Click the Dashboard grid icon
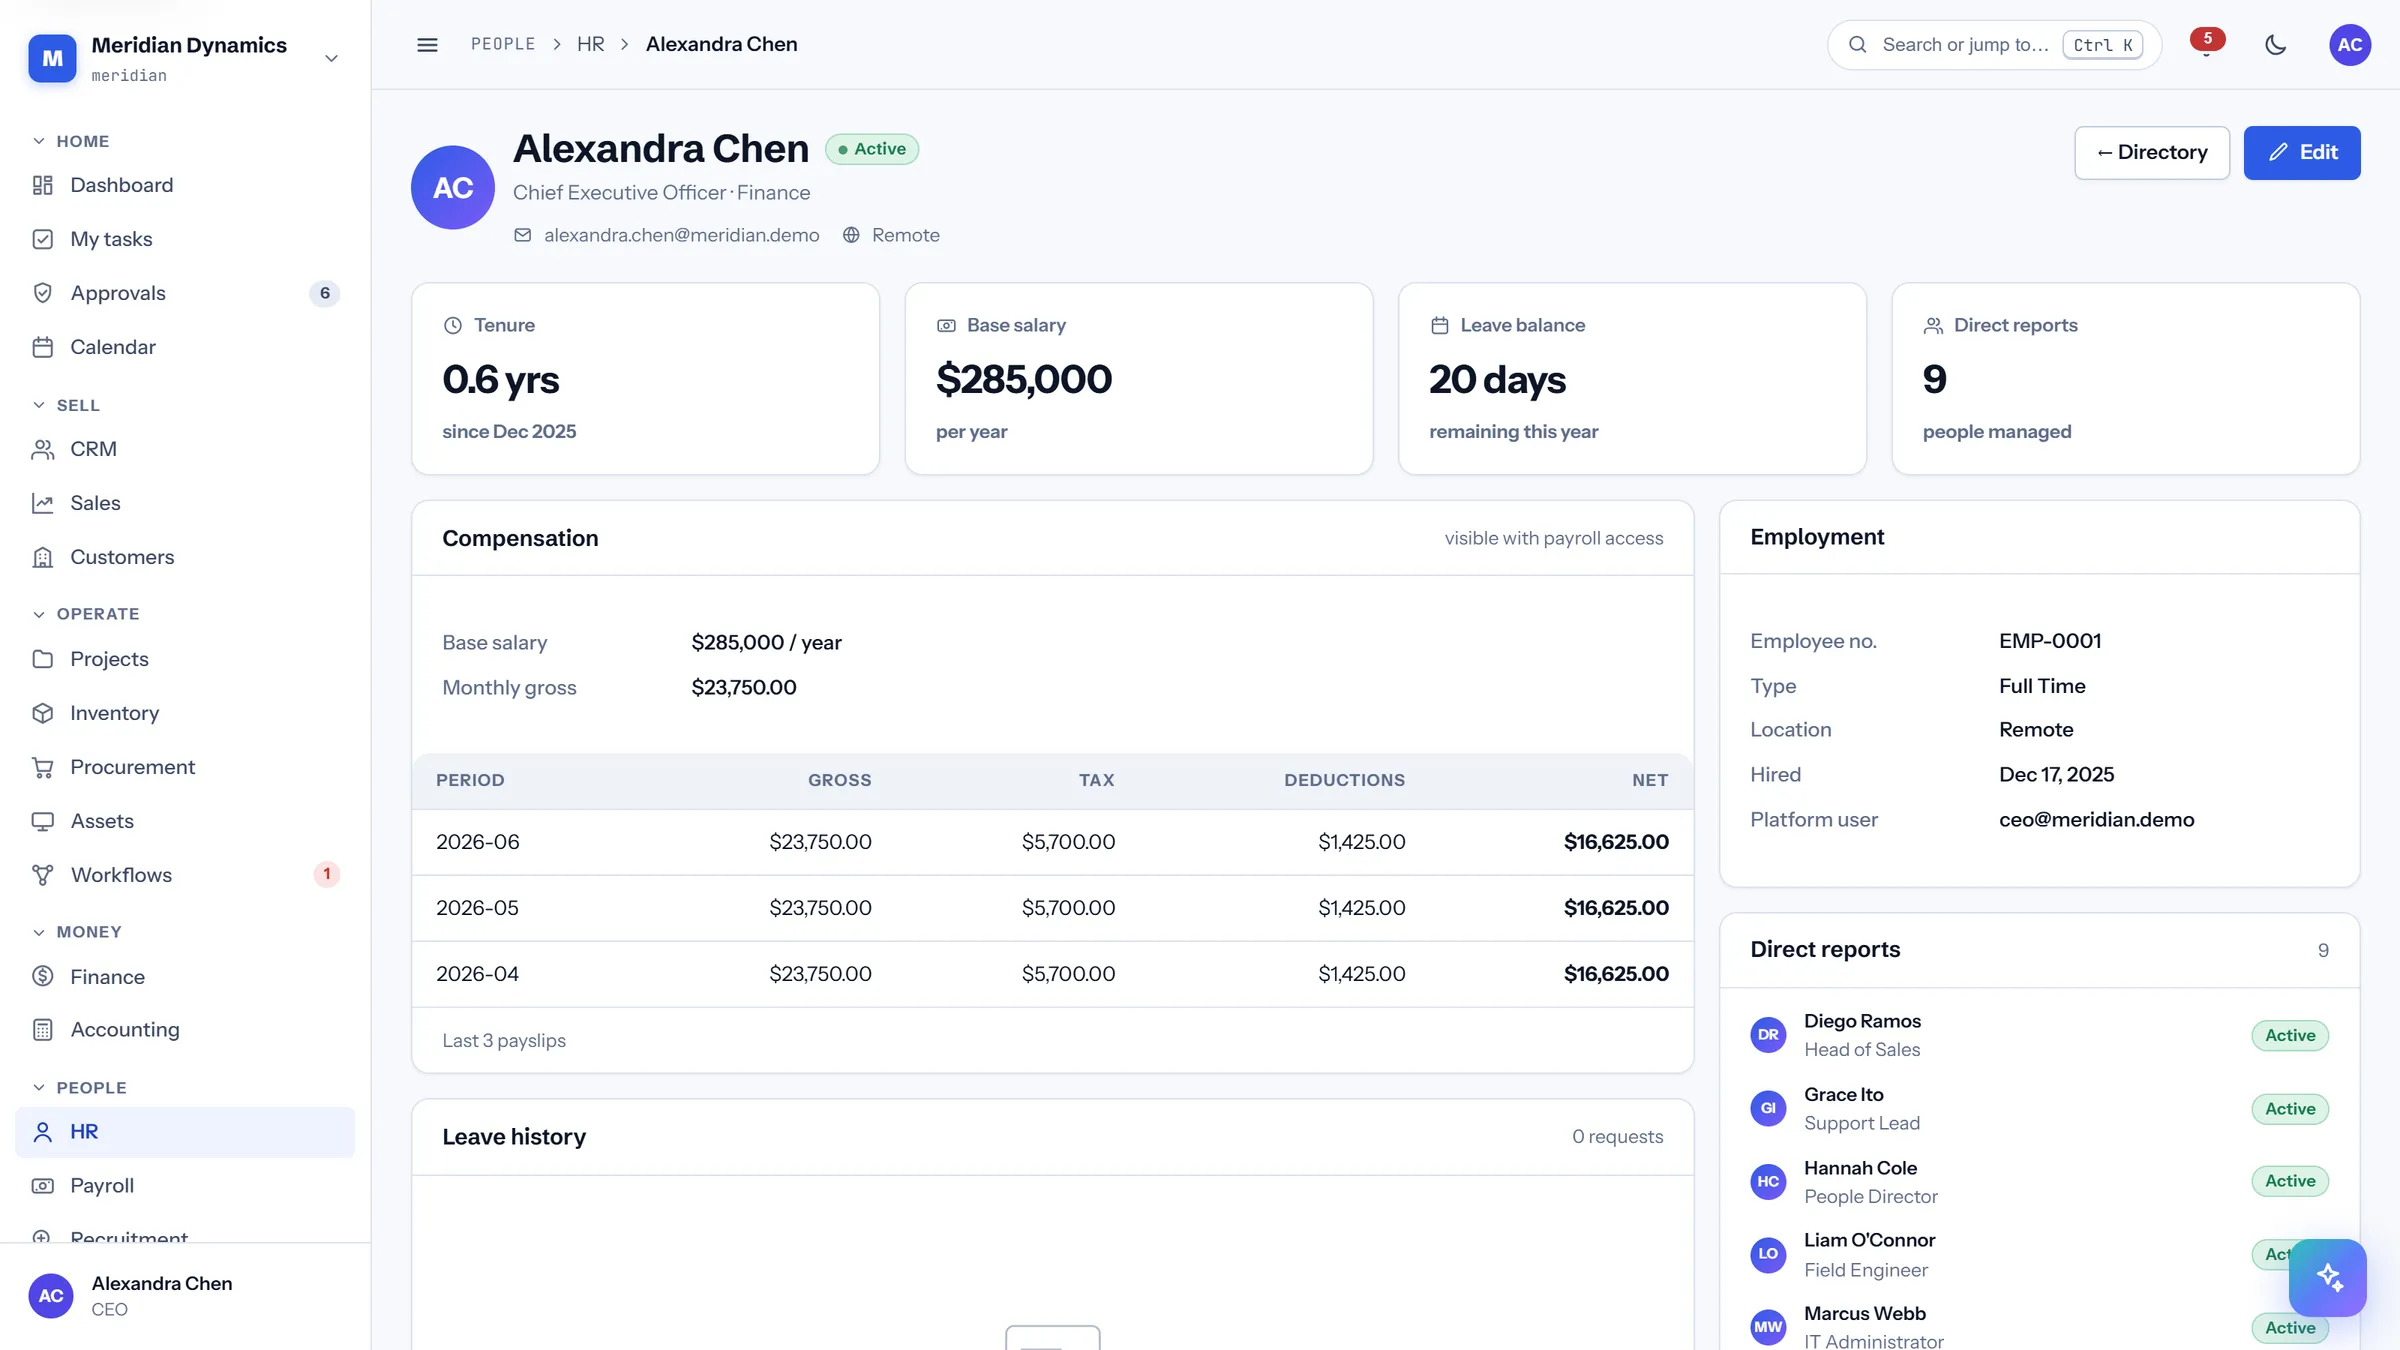The image size is (2400, 1350). (x=42, y=185)
